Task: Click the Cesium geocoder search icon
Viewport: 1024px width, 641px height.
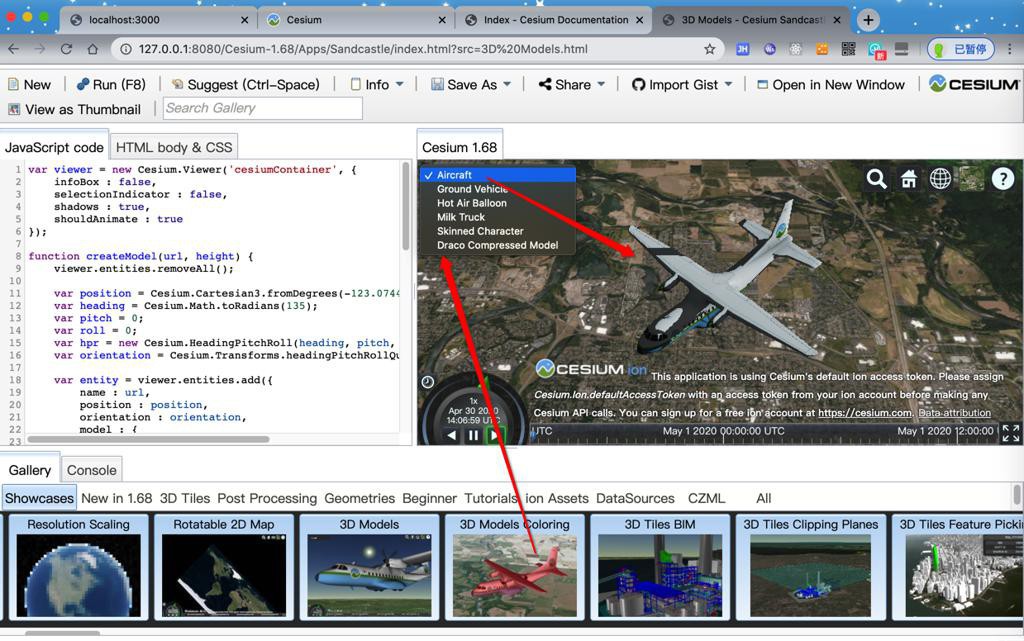Action: 876,178
